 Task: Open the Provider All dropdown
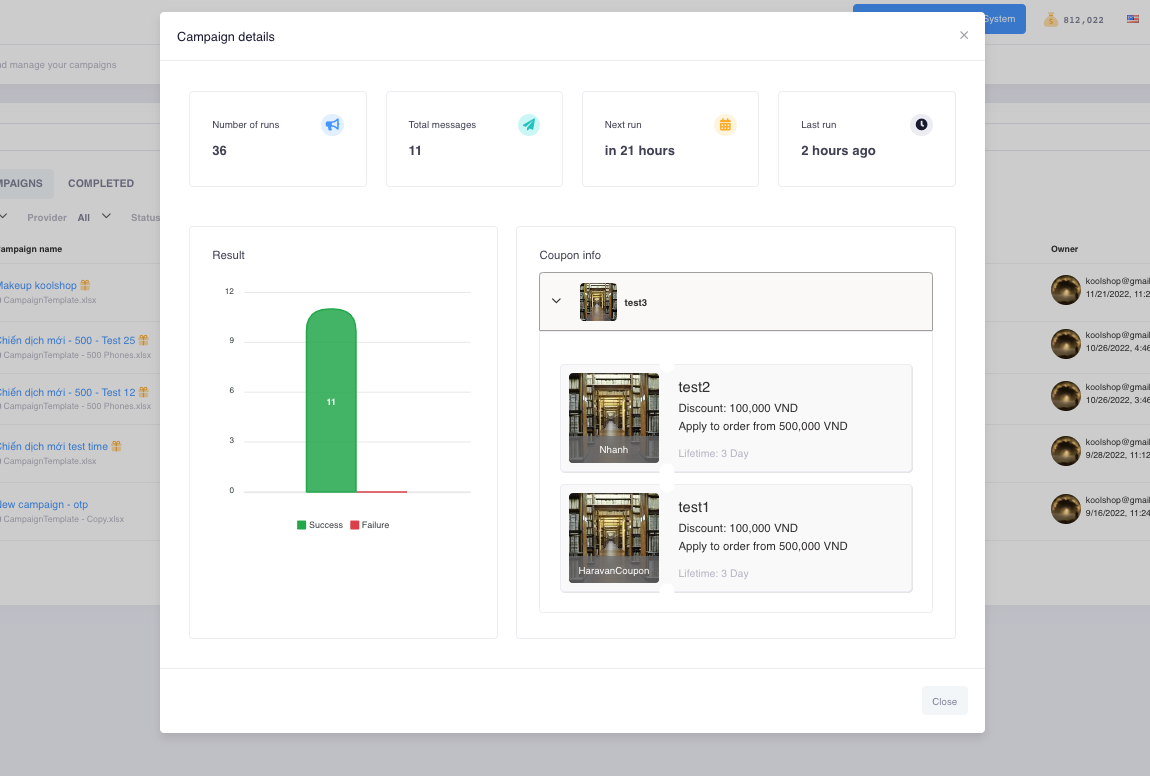point(94,217)
